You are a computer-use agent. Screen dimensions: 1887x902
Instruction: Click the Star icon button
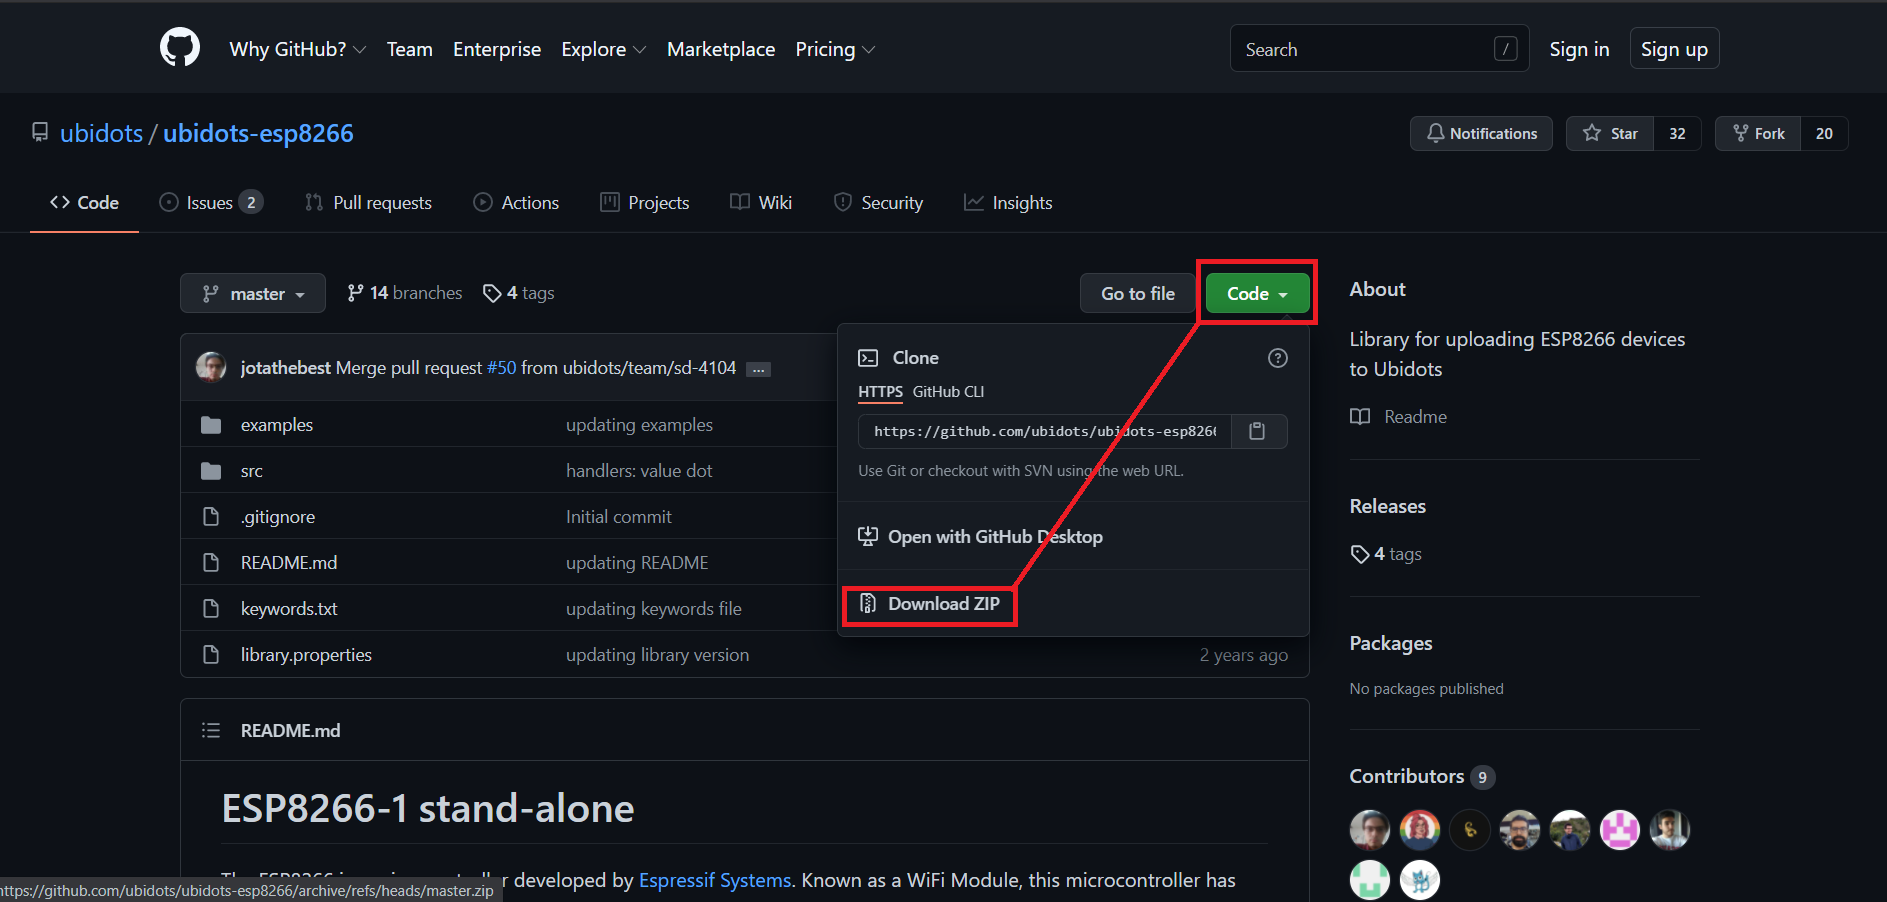coord(1610,133)
